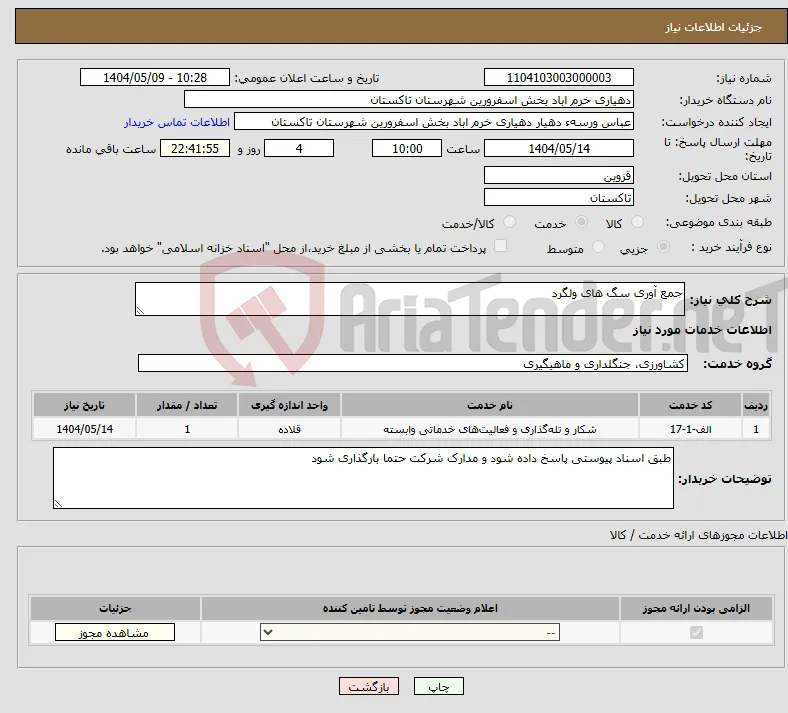Click the quantity cell 1 in the services table
This screenshot has height=713, width=788.
tap(187, 429)
